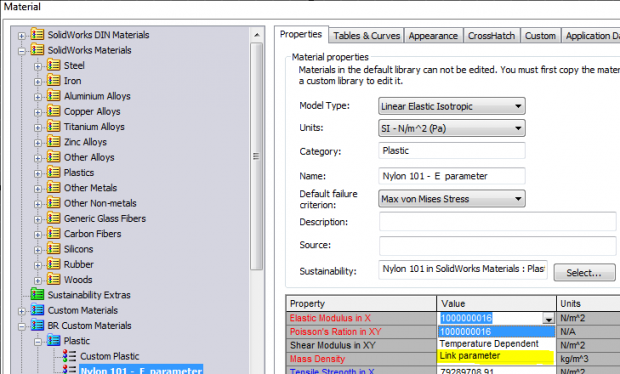
Task: Click the Carbon Fibers folder icon
Action: (x=53, y=233)
